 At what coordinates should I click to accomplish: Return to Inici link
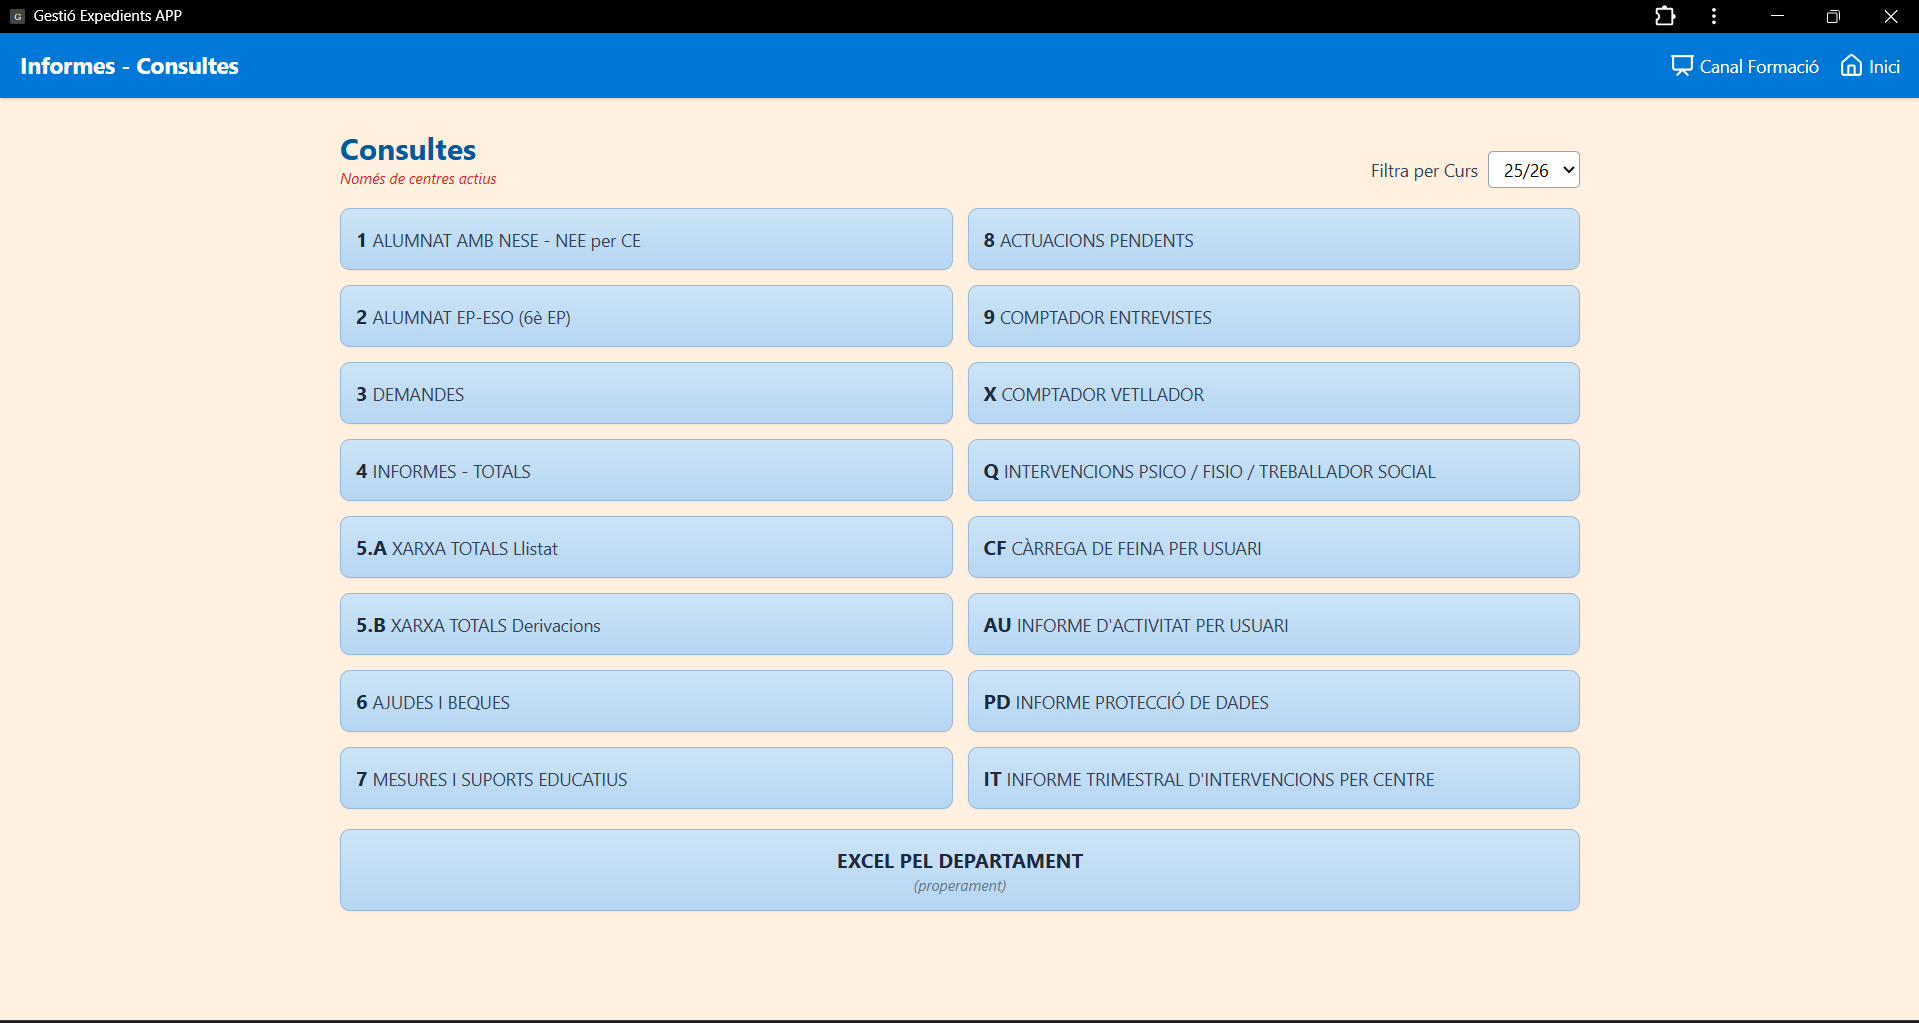coord(1870,66)
